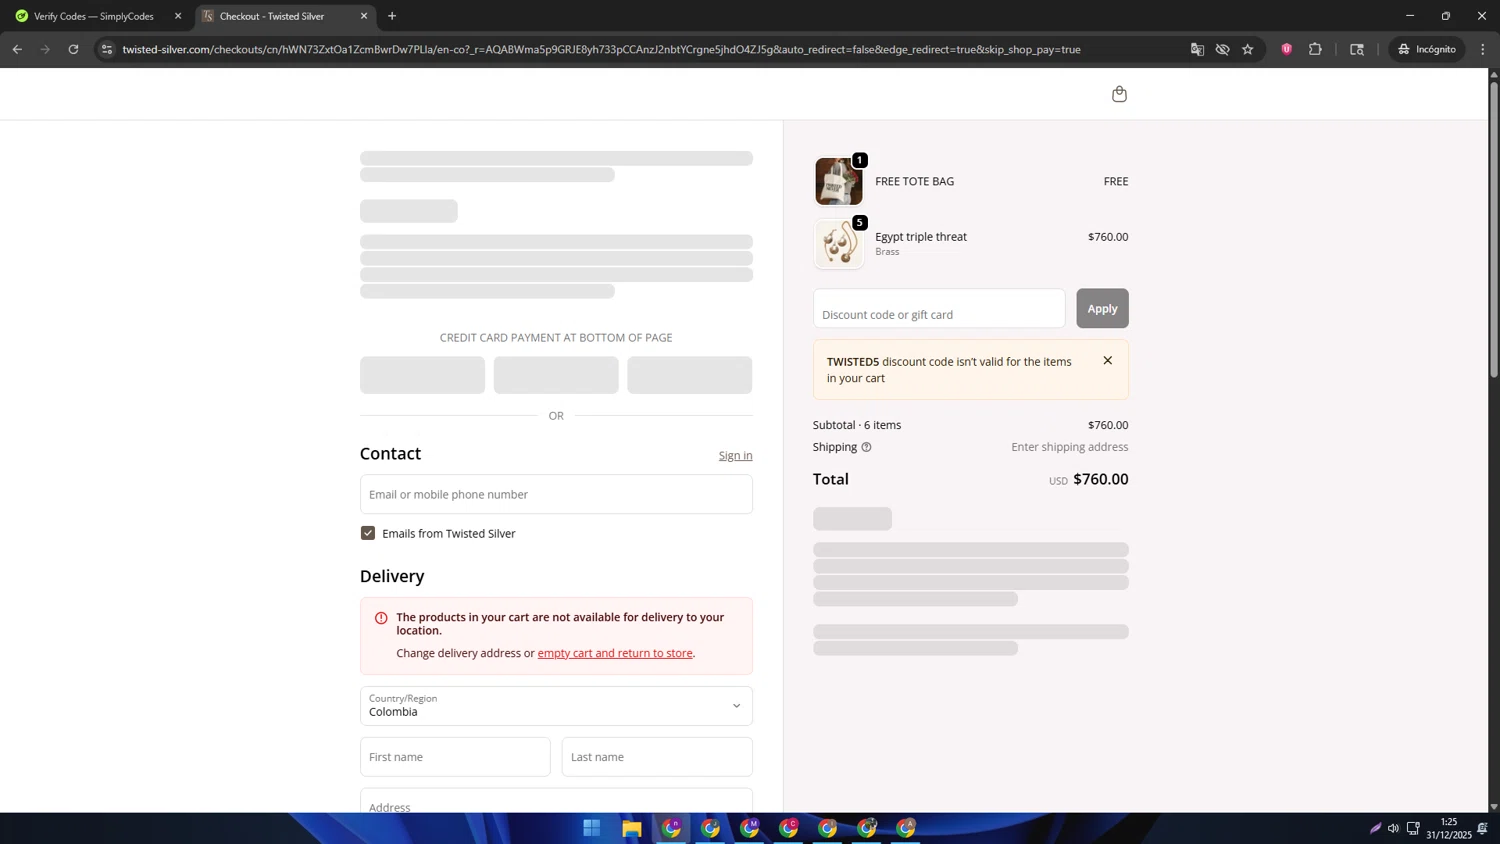The width and height of the screenshot is (1500, 844).
Task: Click the delivery error alert icon
Action: tap(381, 618)
